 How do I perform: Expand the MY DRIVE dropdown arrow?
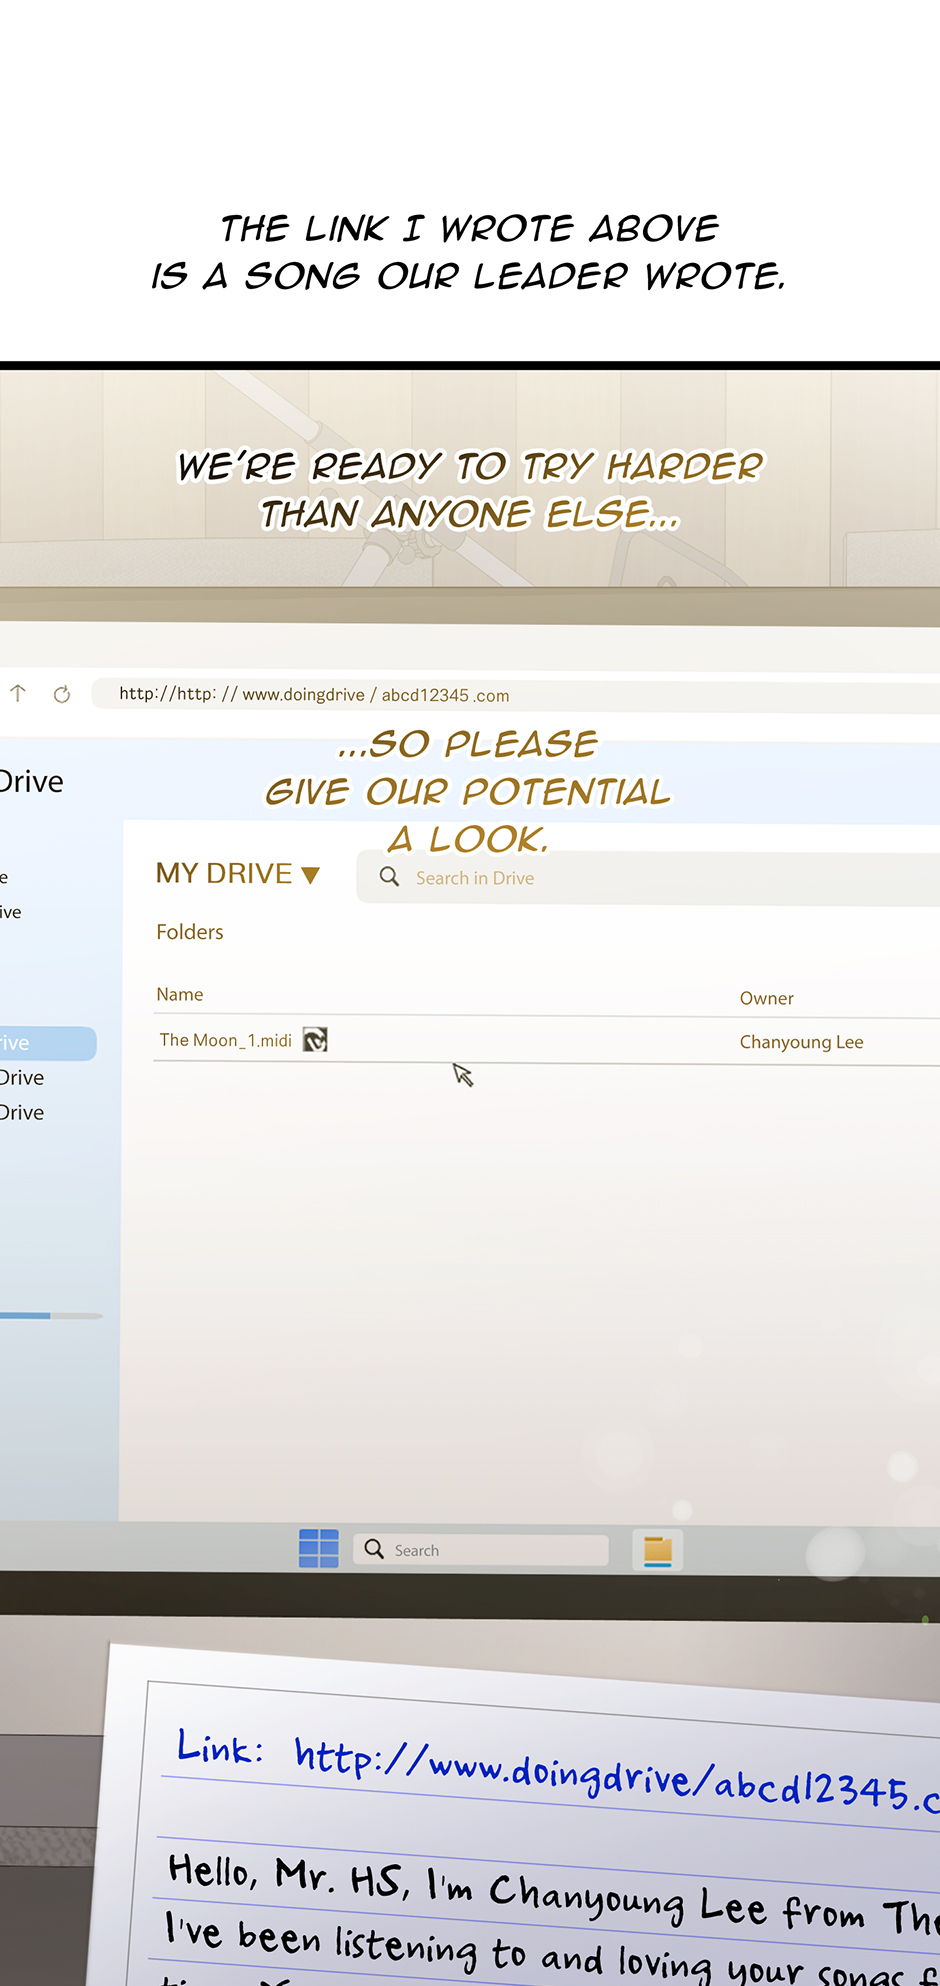(x=310, y=876)
